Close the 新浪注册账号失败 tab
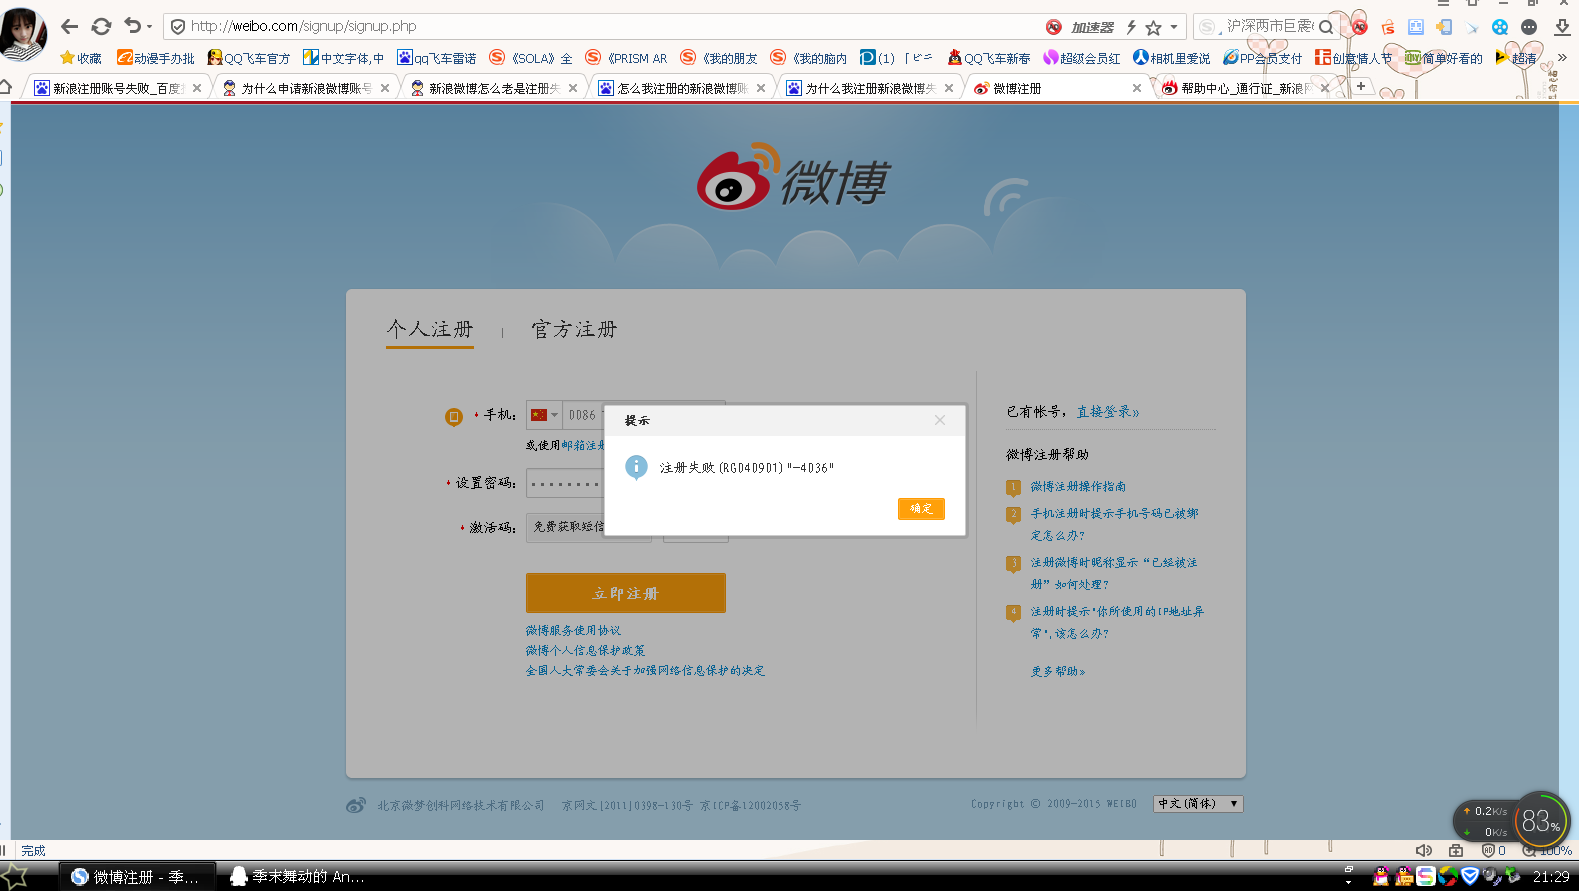The image size is (1579, 891). tap(197, 88)
